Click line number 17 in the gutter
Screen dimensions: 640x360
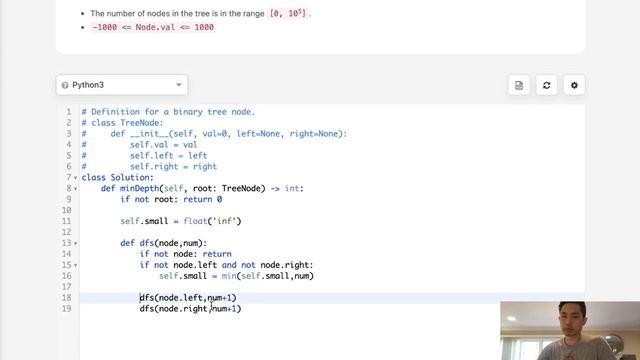[67, 287]
